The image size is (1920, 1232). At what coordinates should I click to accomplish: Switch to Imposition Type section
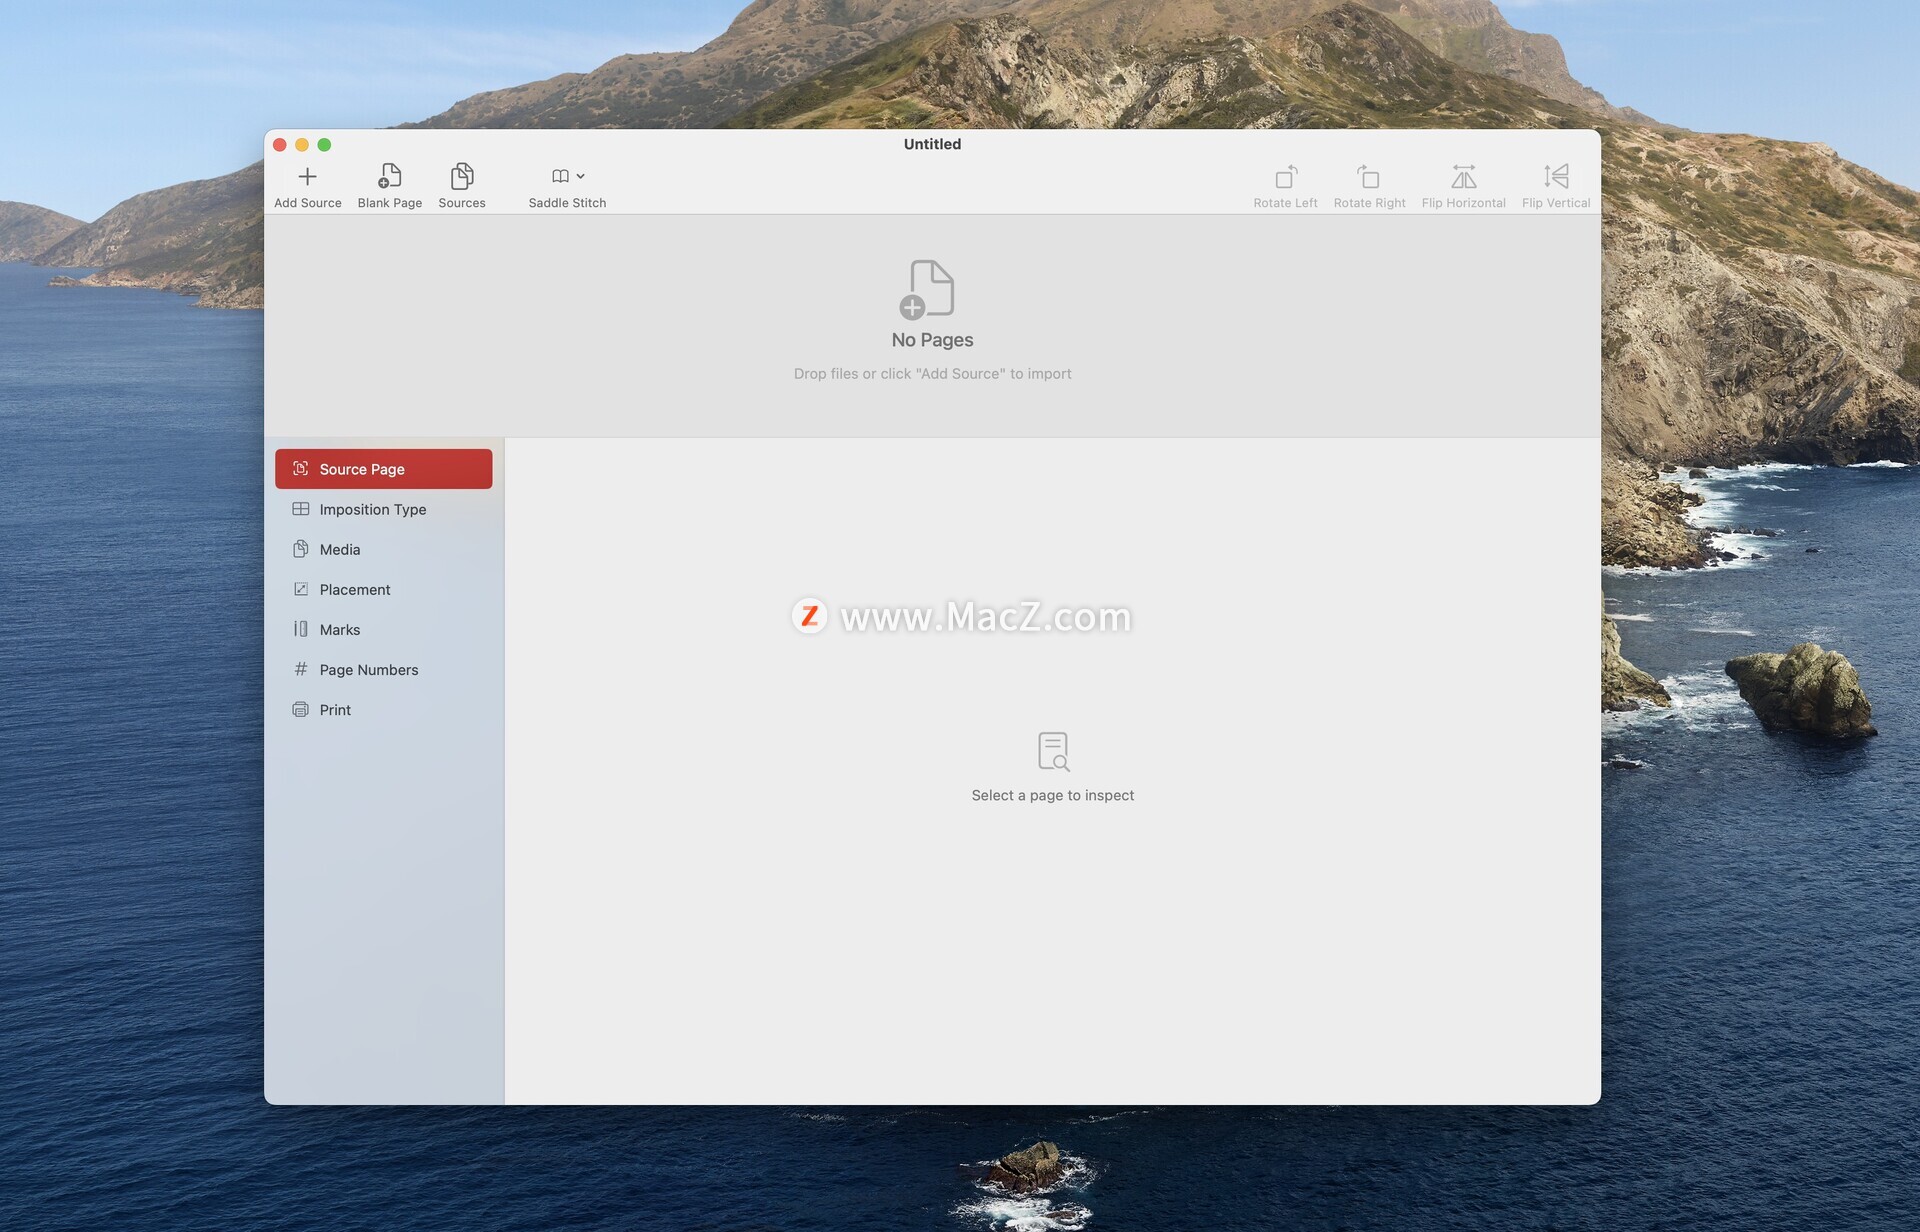click(x=372, y=509)
